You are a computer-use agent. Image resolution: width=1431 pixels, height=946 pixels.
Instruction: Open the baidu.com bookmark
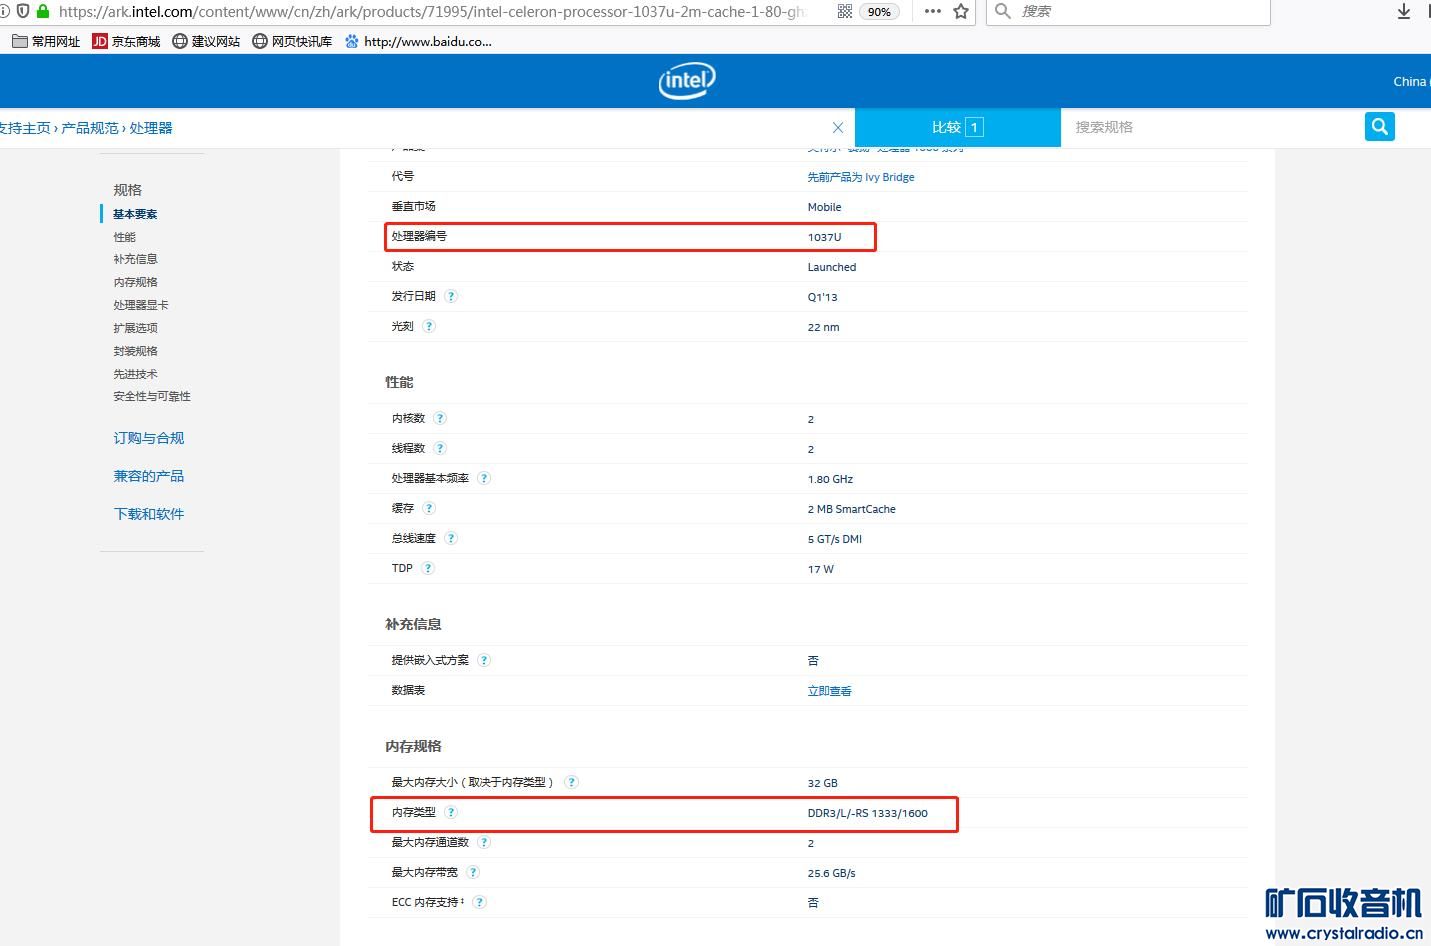418,41
